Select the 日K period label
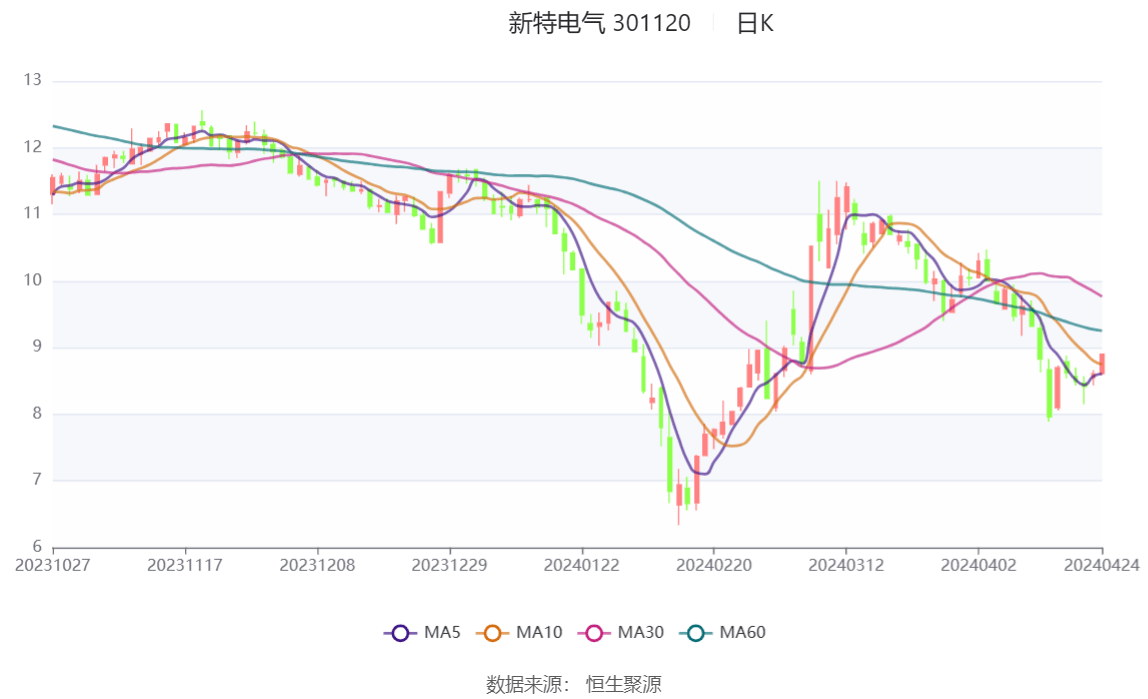1148x699 pixels. [x=755, y=24]
